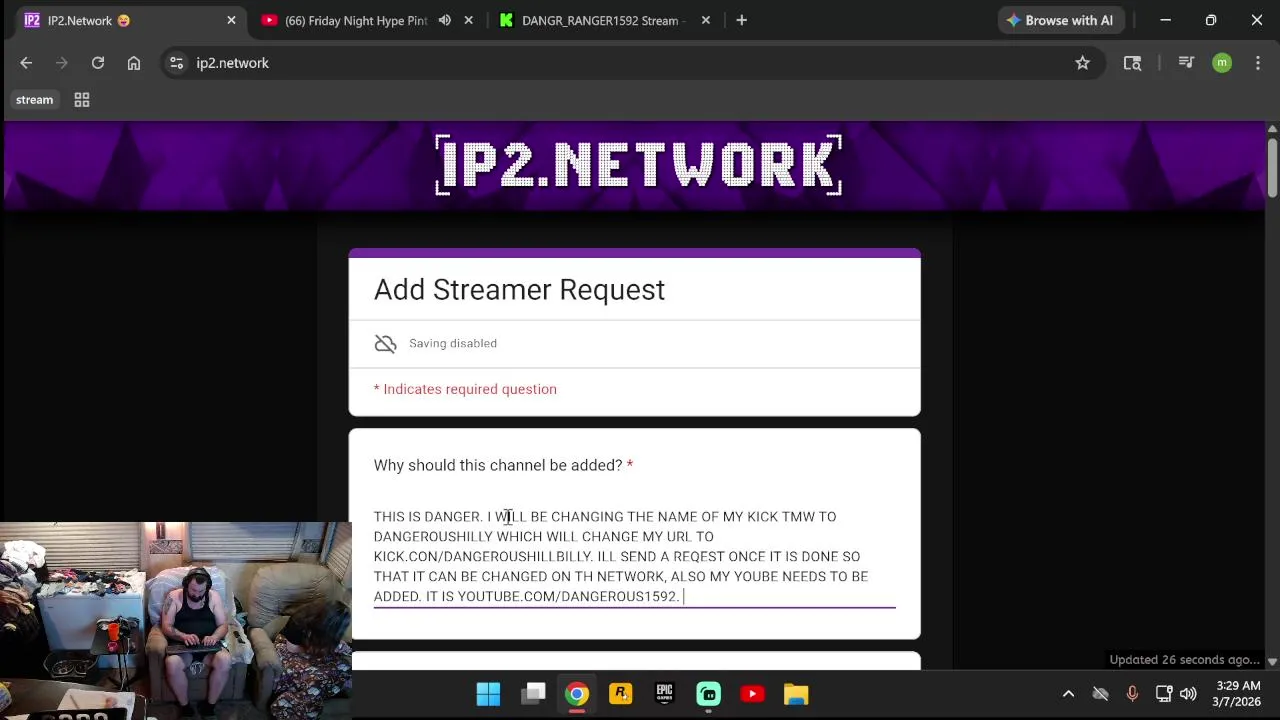Close the DANGR_RANGER1592 Stream tab

click(x=705, y=20)
